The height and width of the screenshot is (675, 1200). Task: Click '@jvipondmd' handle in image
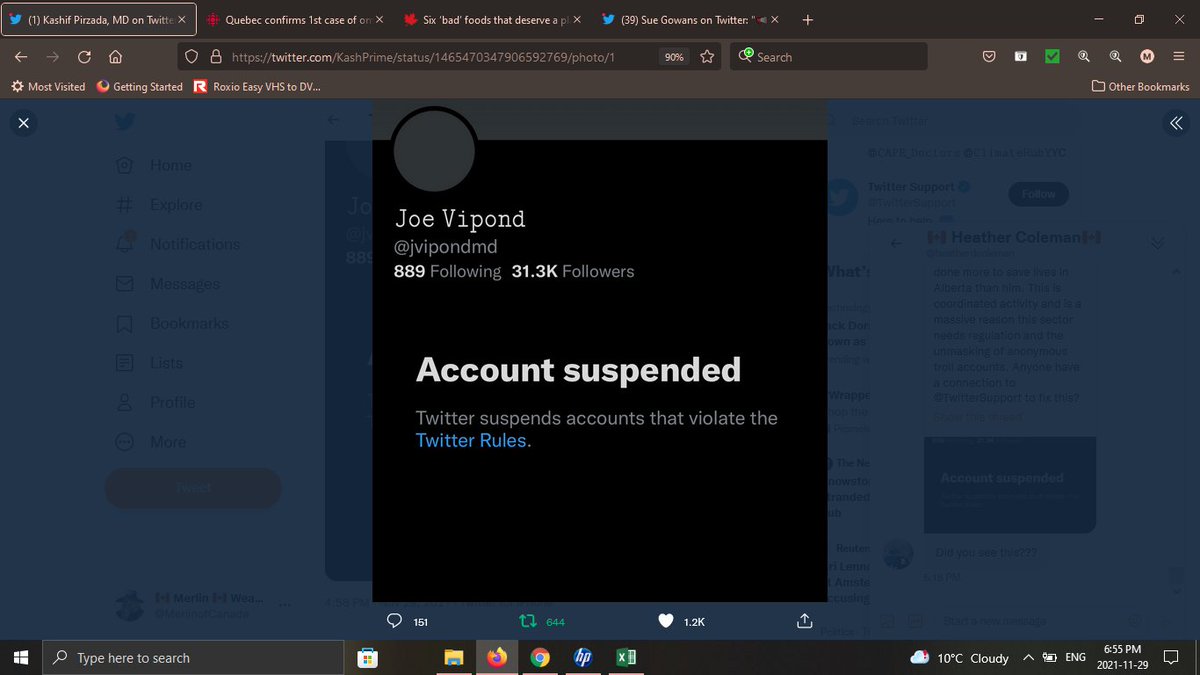(x=446, y=246)
